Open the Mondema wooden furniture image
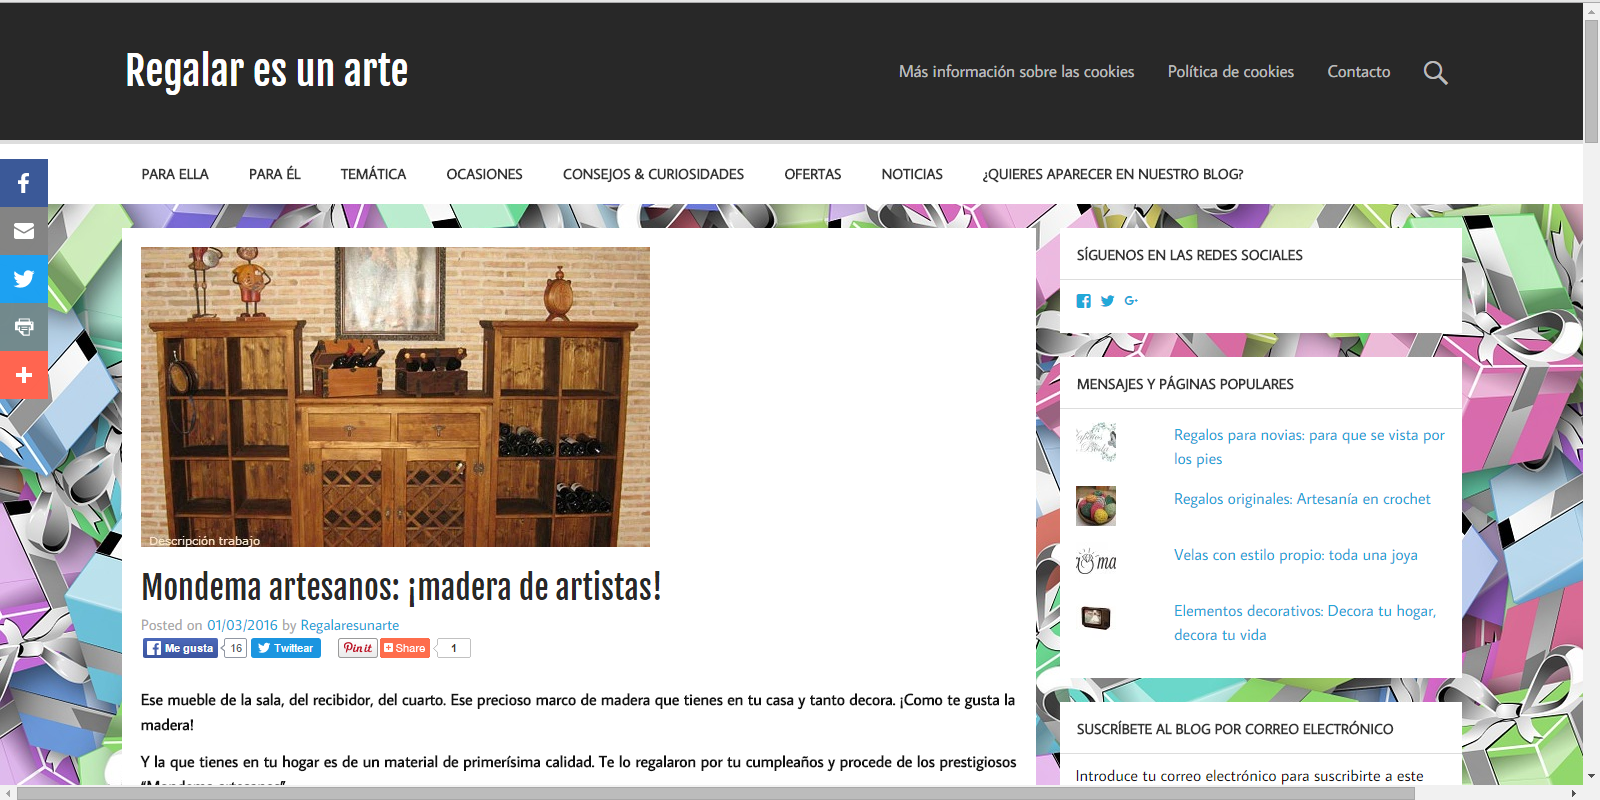The height and width of the screenshot is (800, 1600). [395, 397]
